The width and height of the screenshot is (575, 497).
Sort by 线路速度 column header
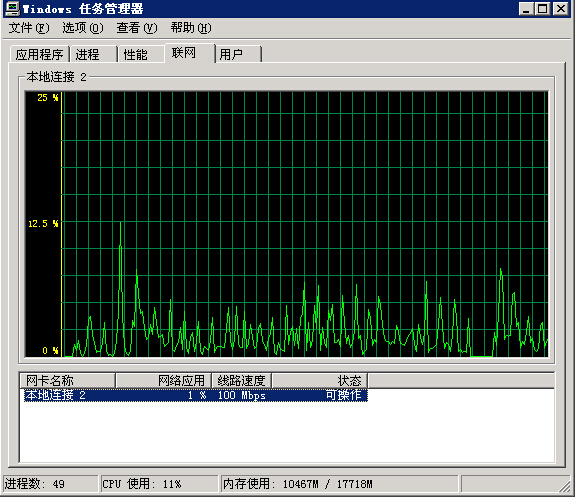click(242, 380)
